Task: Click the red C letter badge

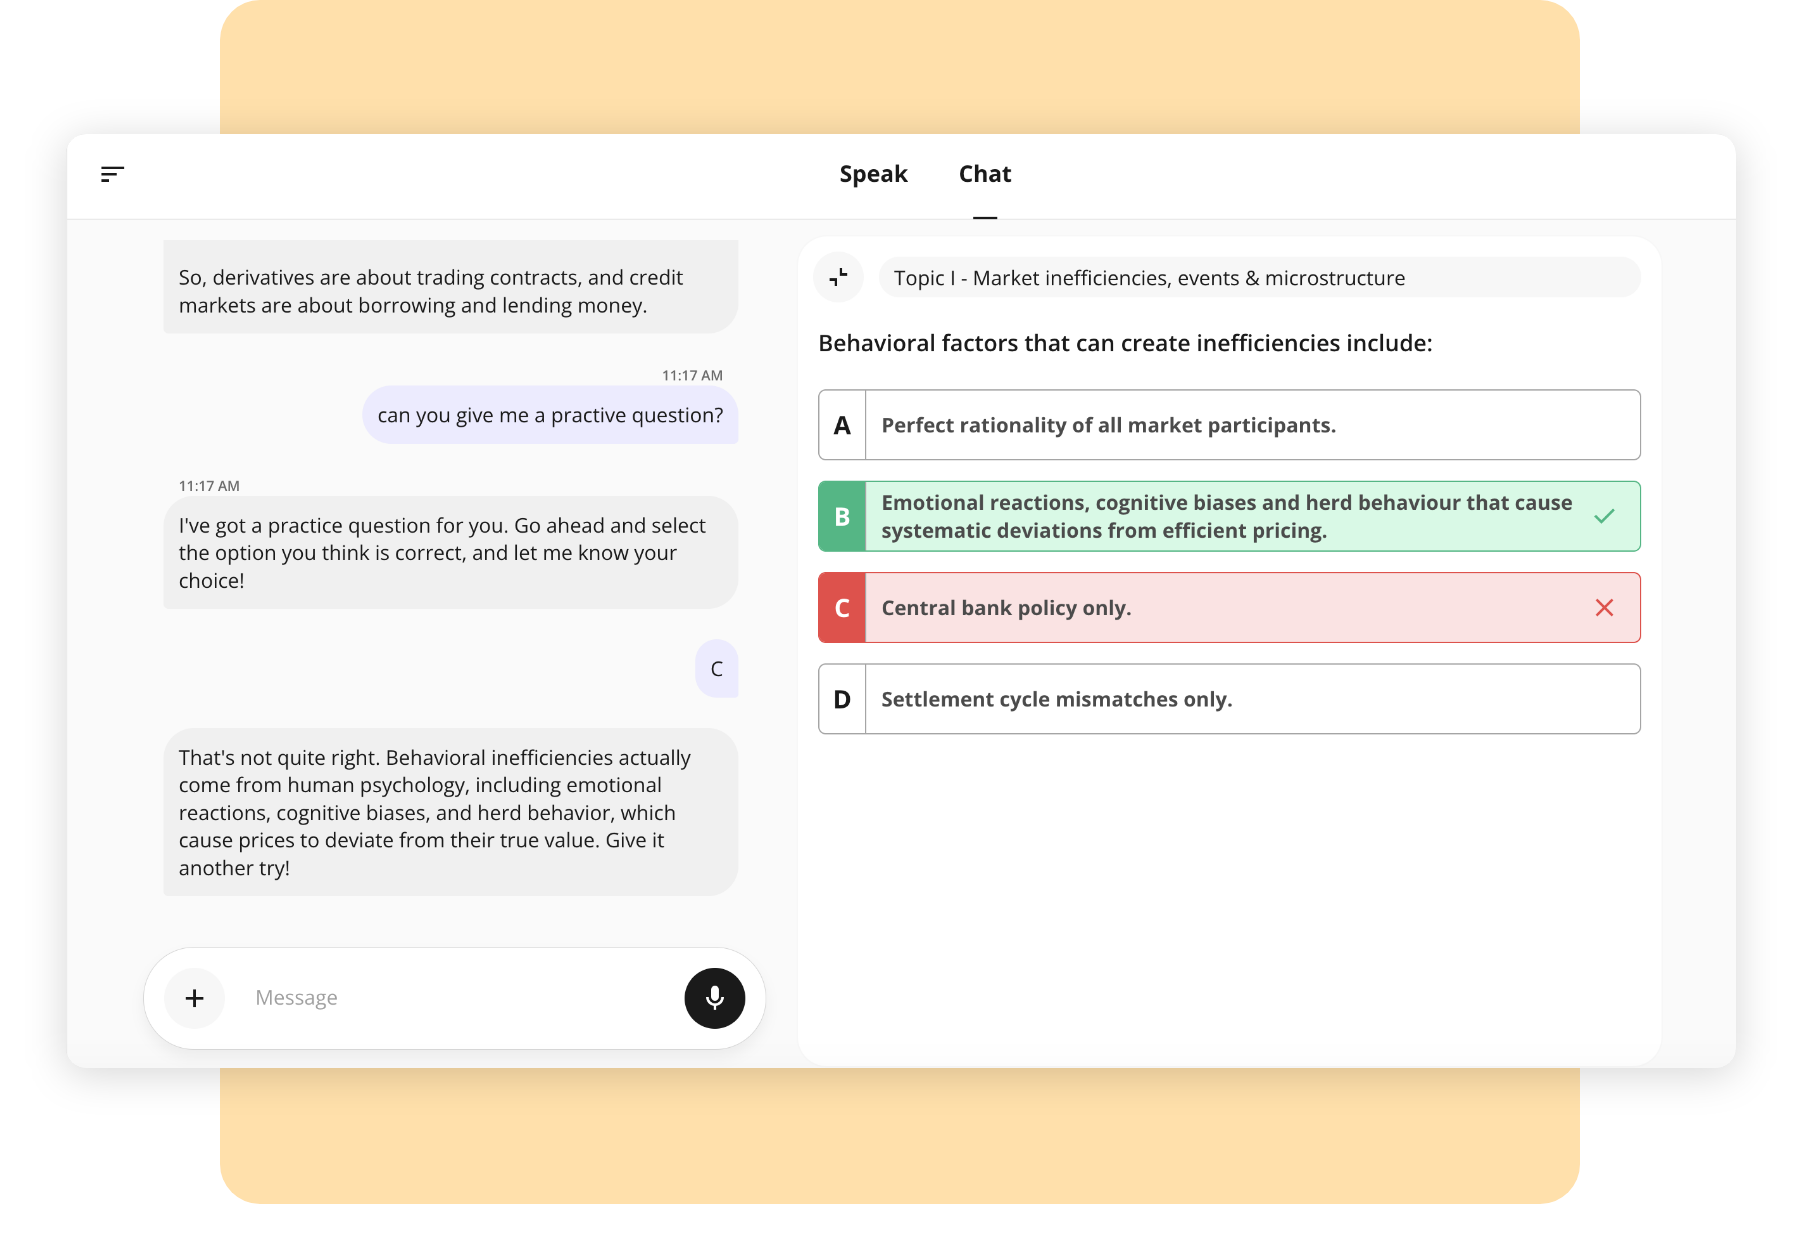Action: 842,608
